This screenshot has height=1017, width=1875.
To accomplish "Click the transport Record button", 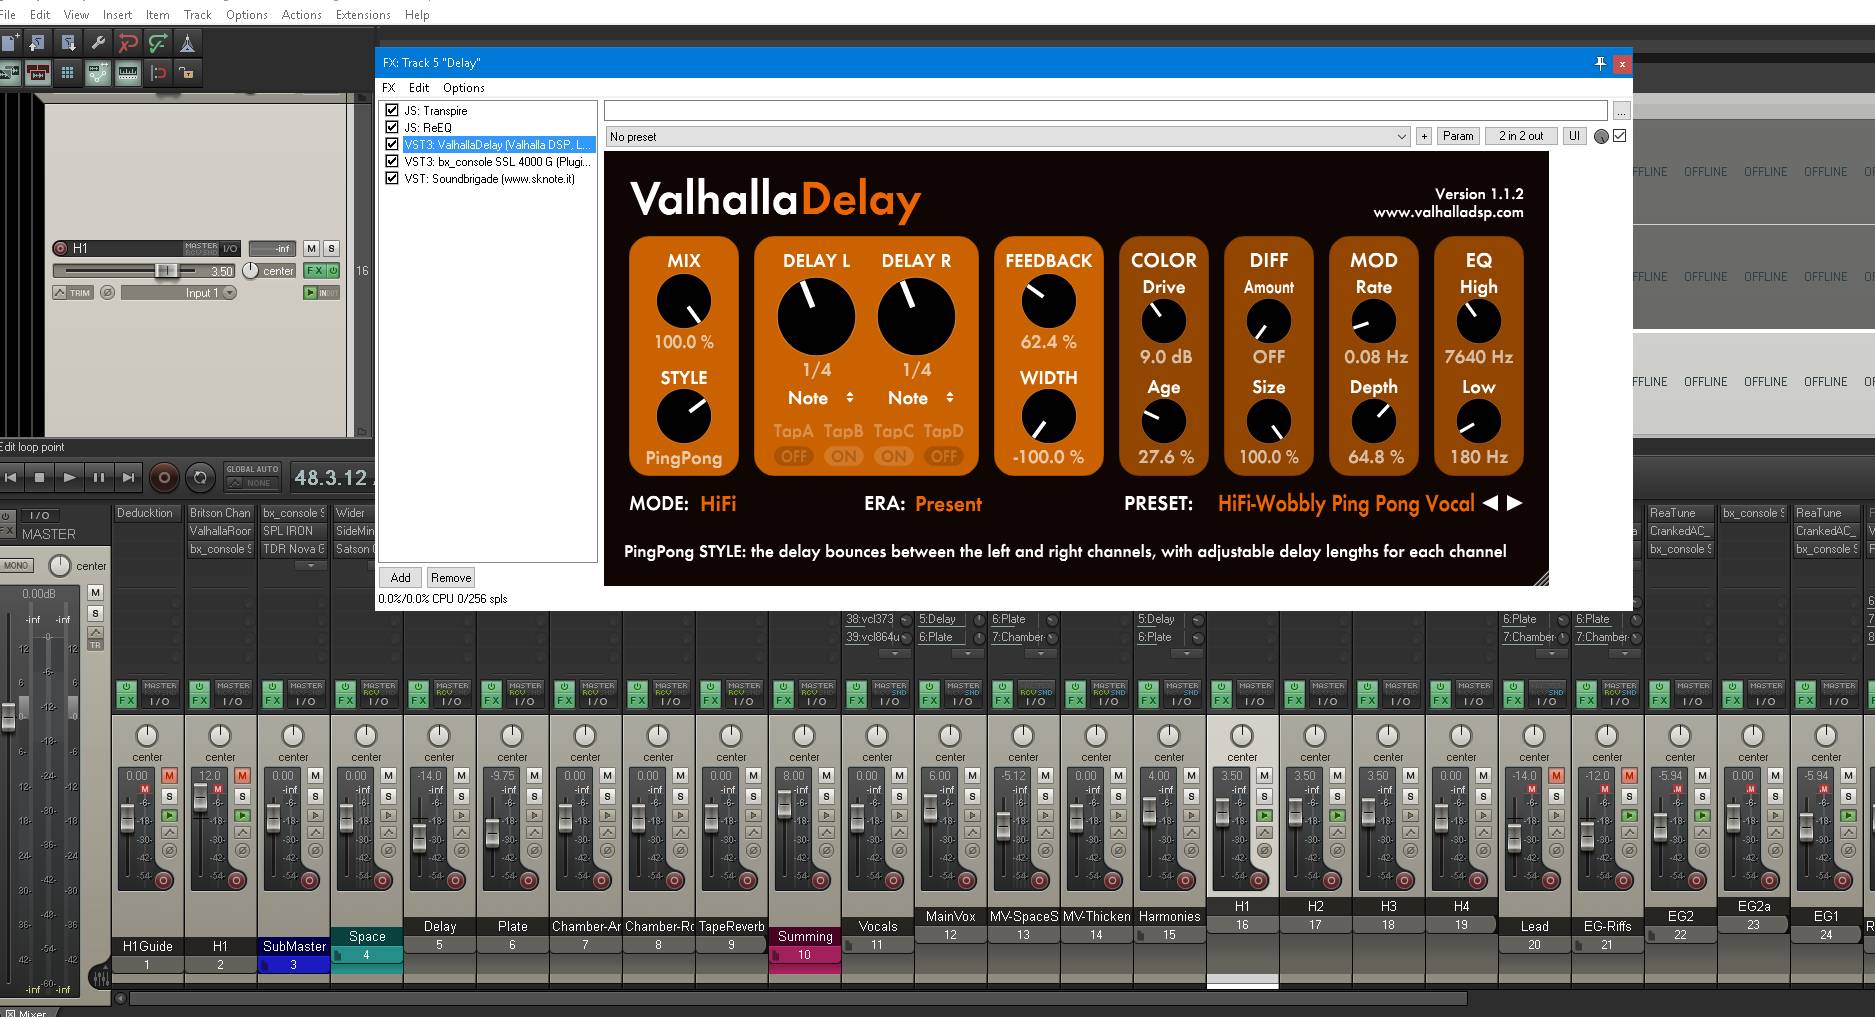I will 164,478.
